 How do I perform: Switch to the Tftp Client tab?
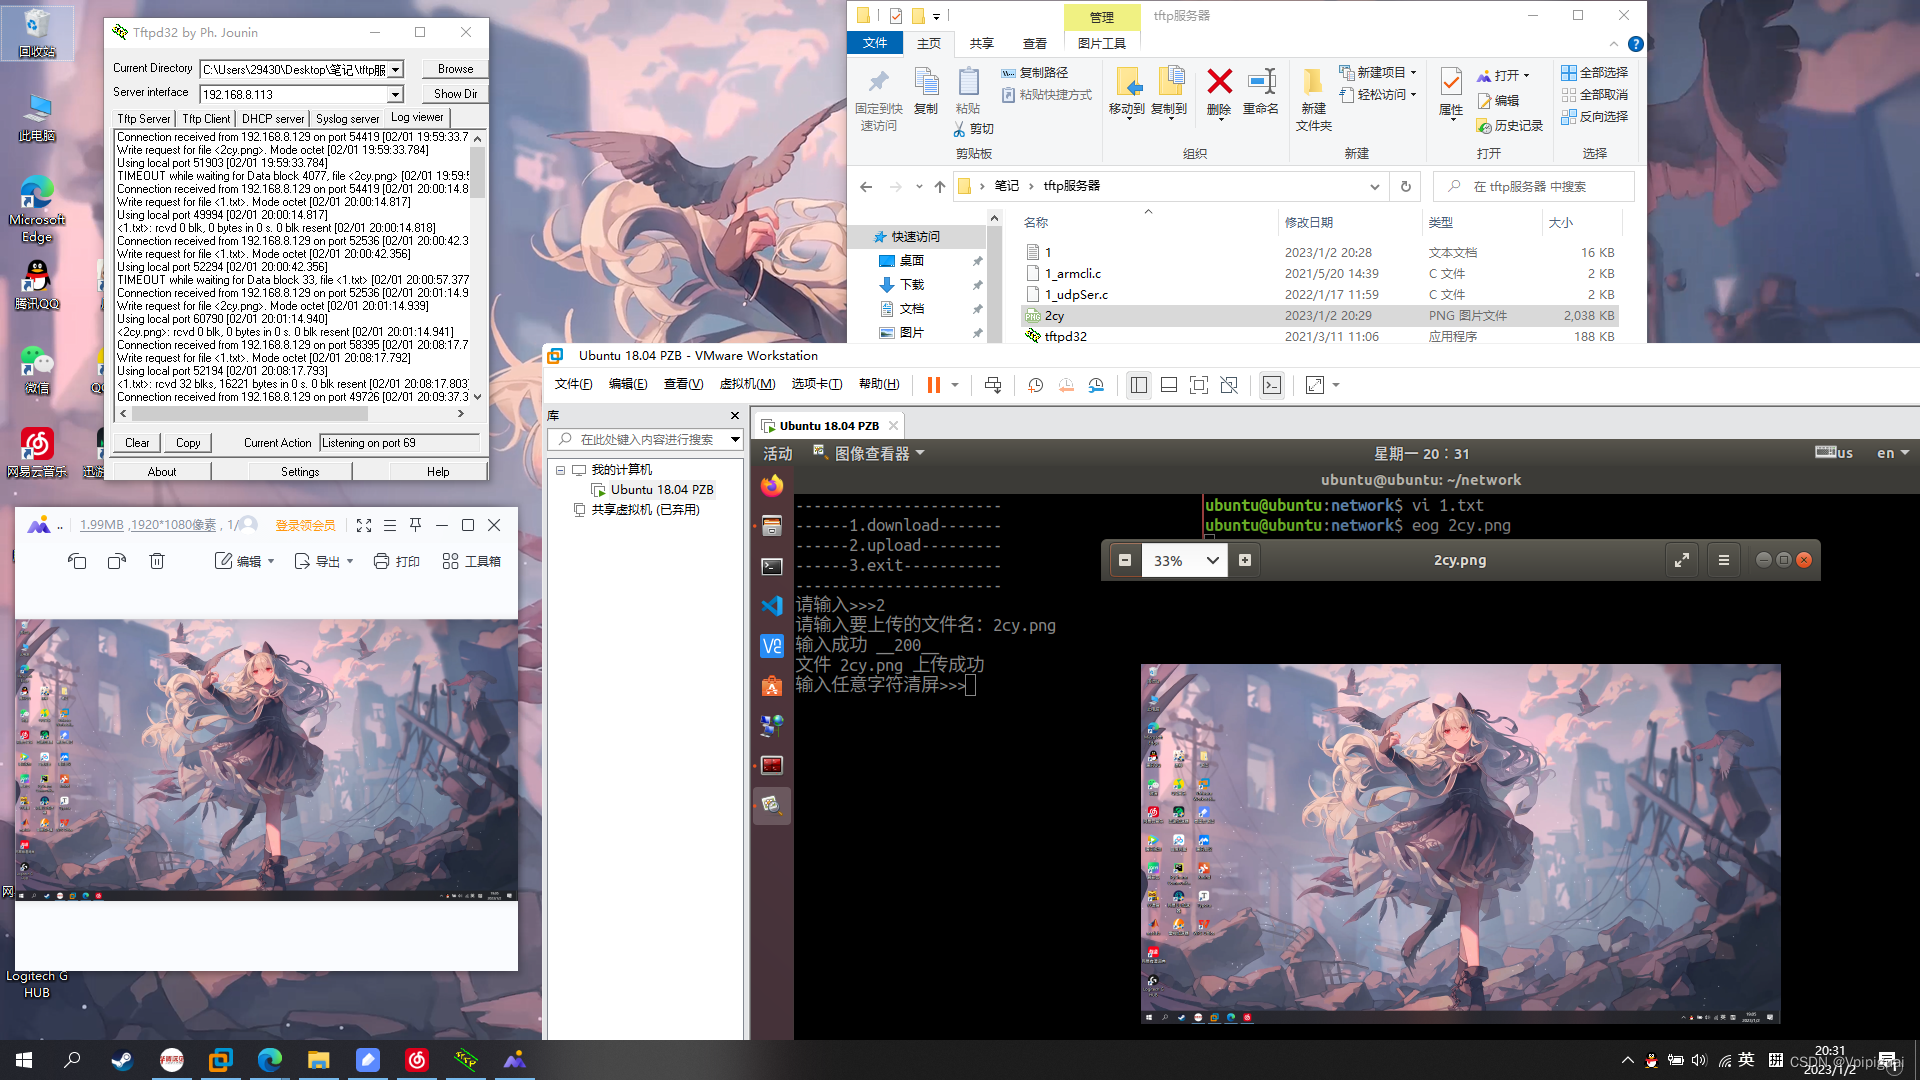tap(206, 119)
